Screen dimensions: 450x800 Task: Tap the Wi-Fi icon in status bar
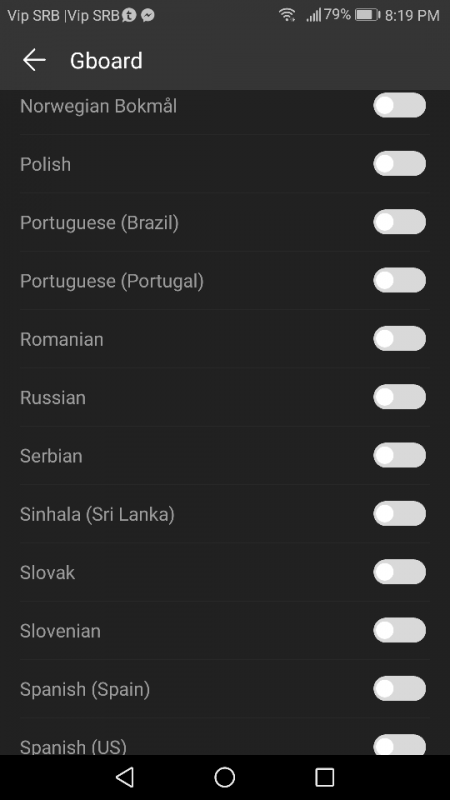(x=287, y=15)
